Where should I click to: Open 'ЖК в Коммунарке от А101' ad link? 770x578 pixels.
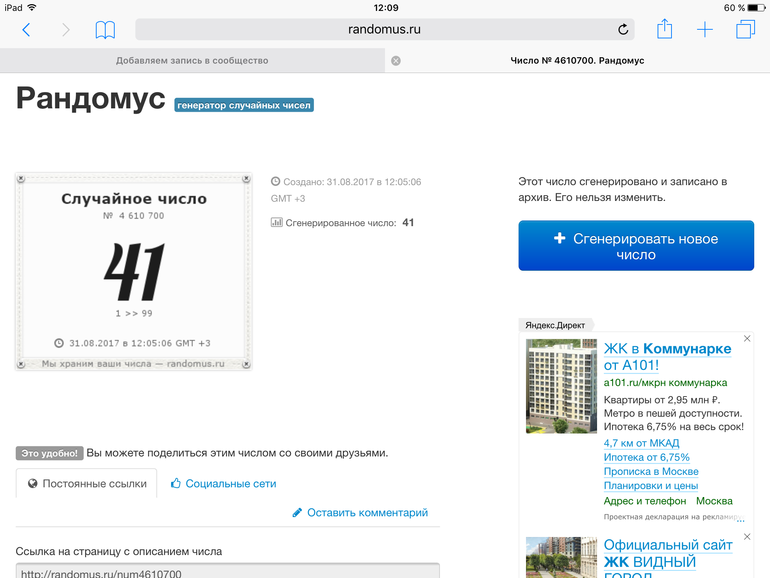pyautogui.click(x=667, y=357)
